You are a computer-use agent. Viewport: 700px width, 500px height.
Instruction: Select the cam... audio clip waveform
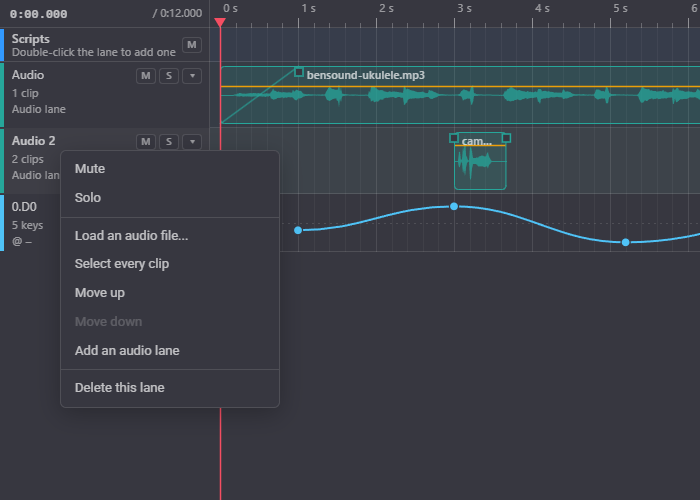[480, 162]
